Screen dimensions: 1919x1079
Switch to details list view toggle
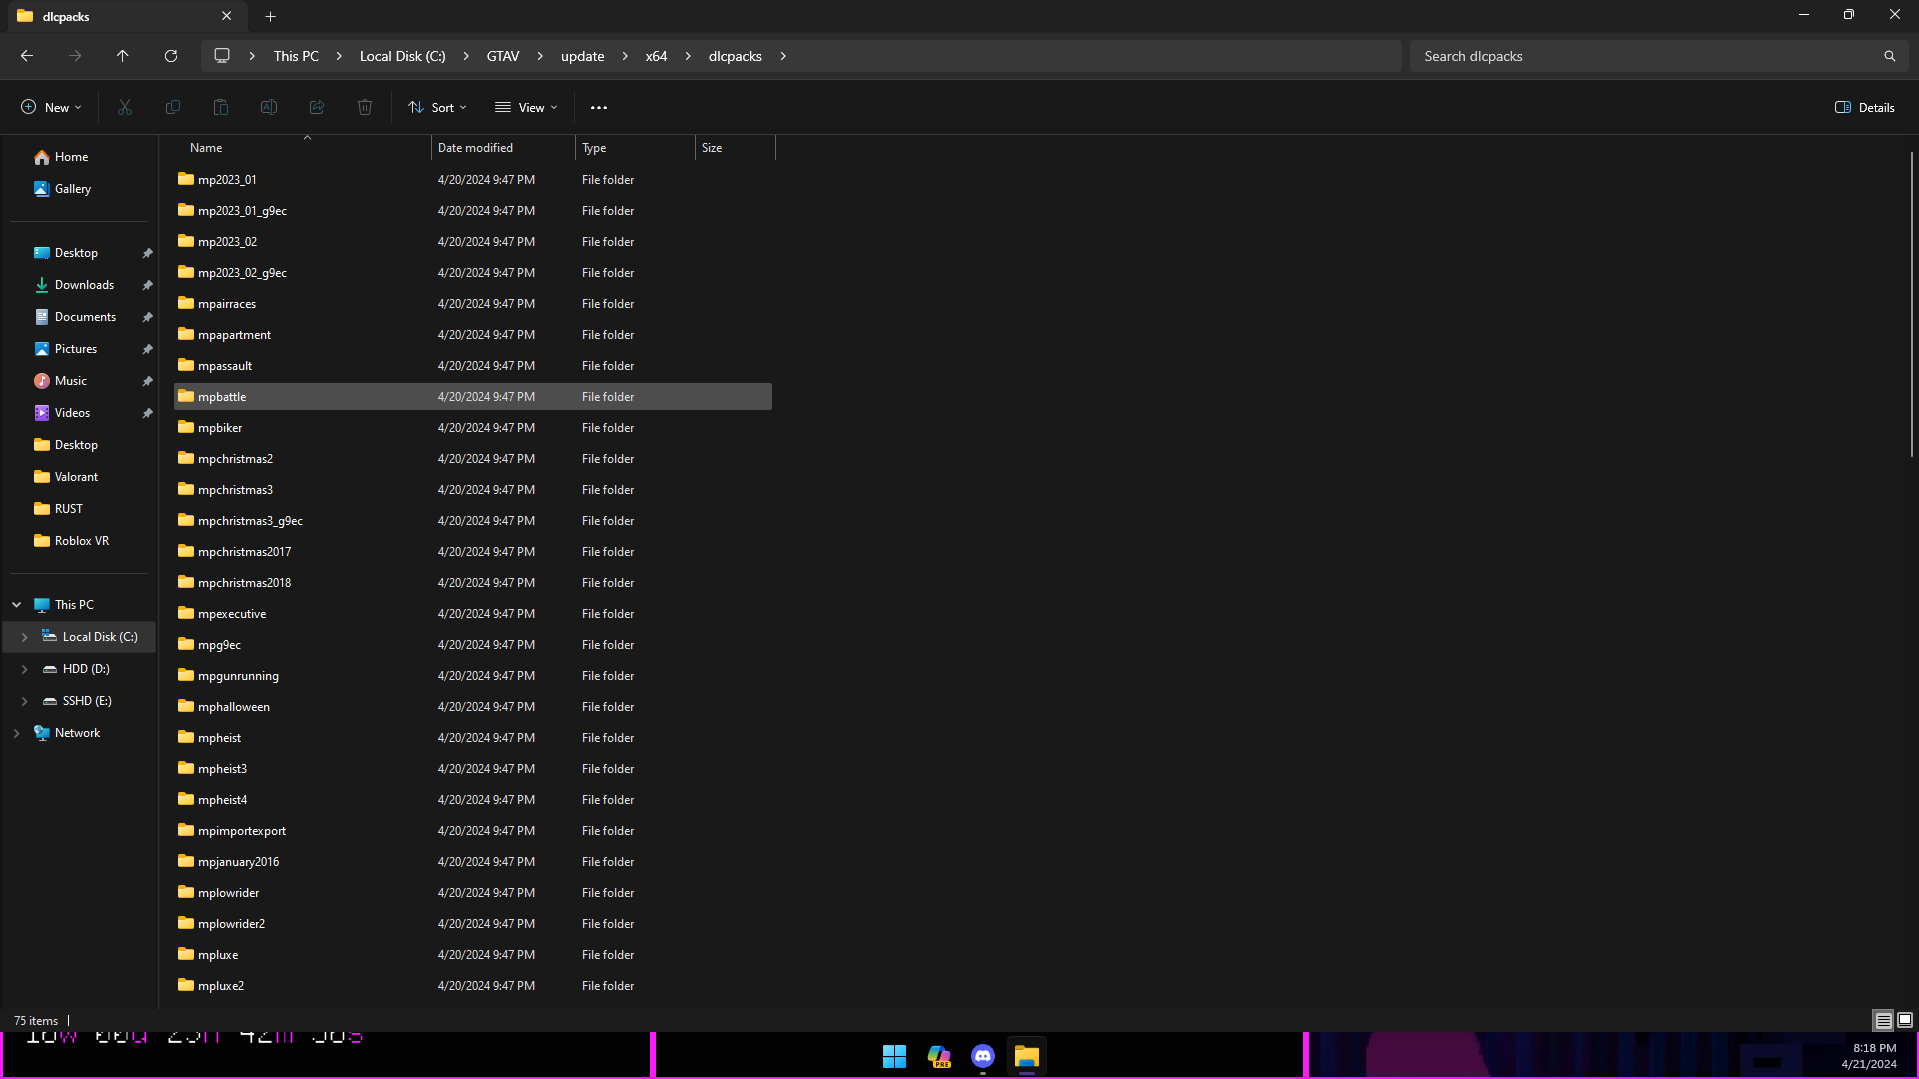click(1883, 1020)
